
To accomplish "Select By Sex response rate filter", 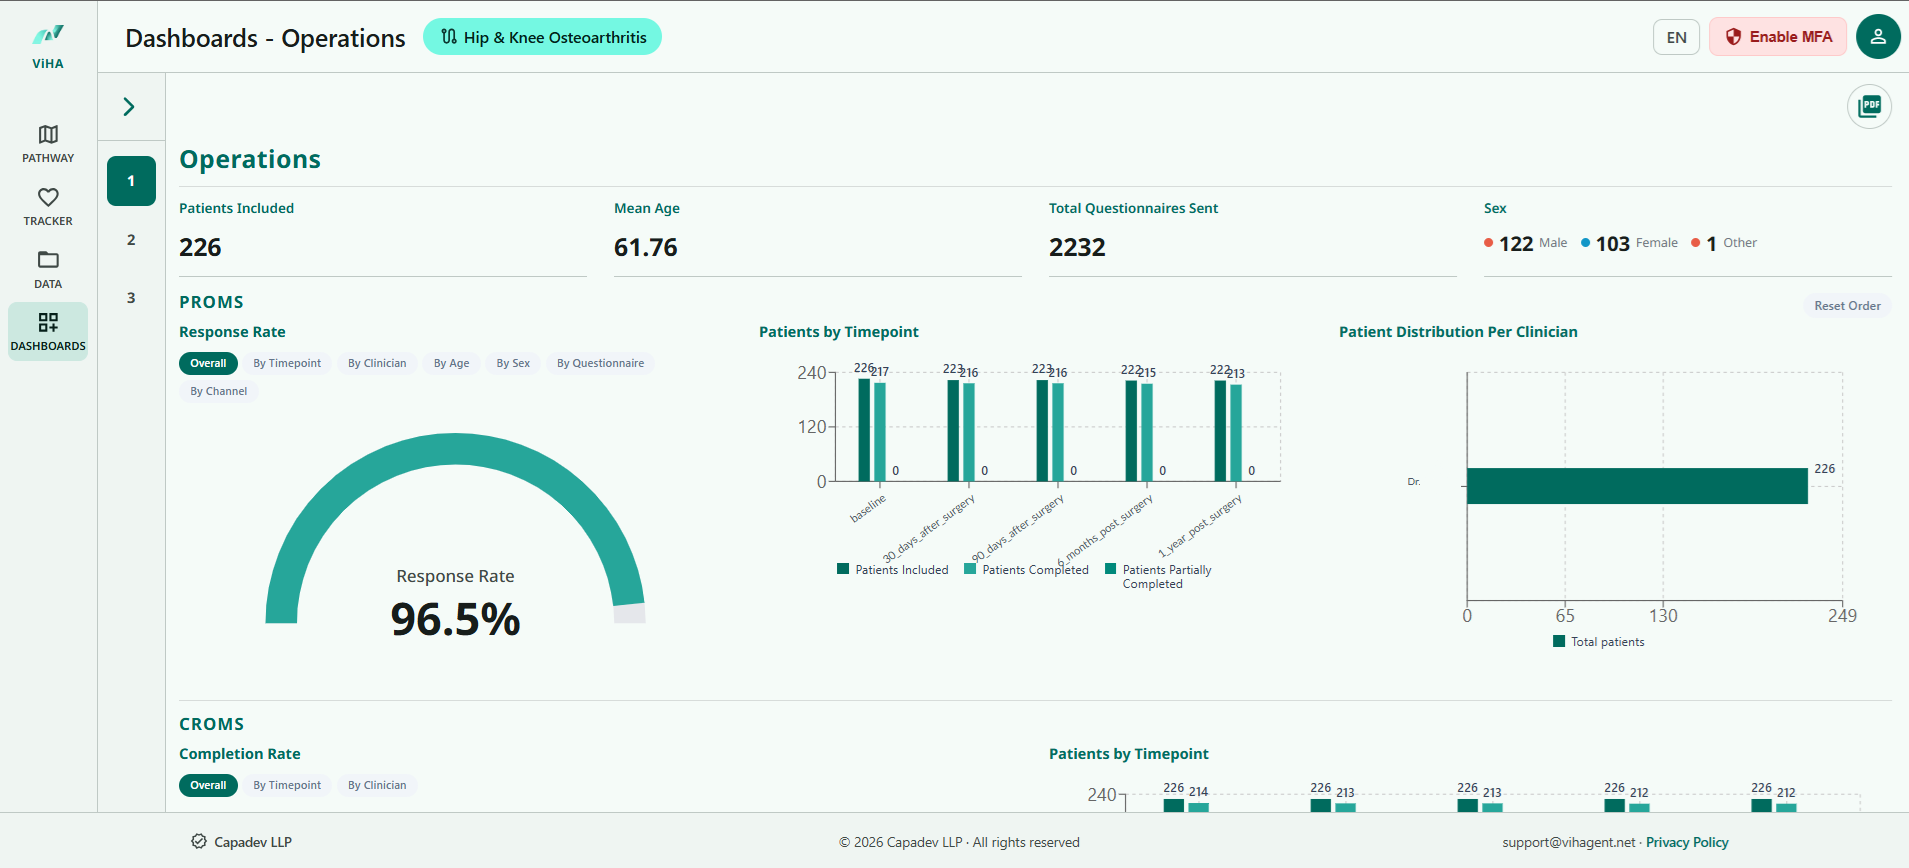I will click(513, 363).
